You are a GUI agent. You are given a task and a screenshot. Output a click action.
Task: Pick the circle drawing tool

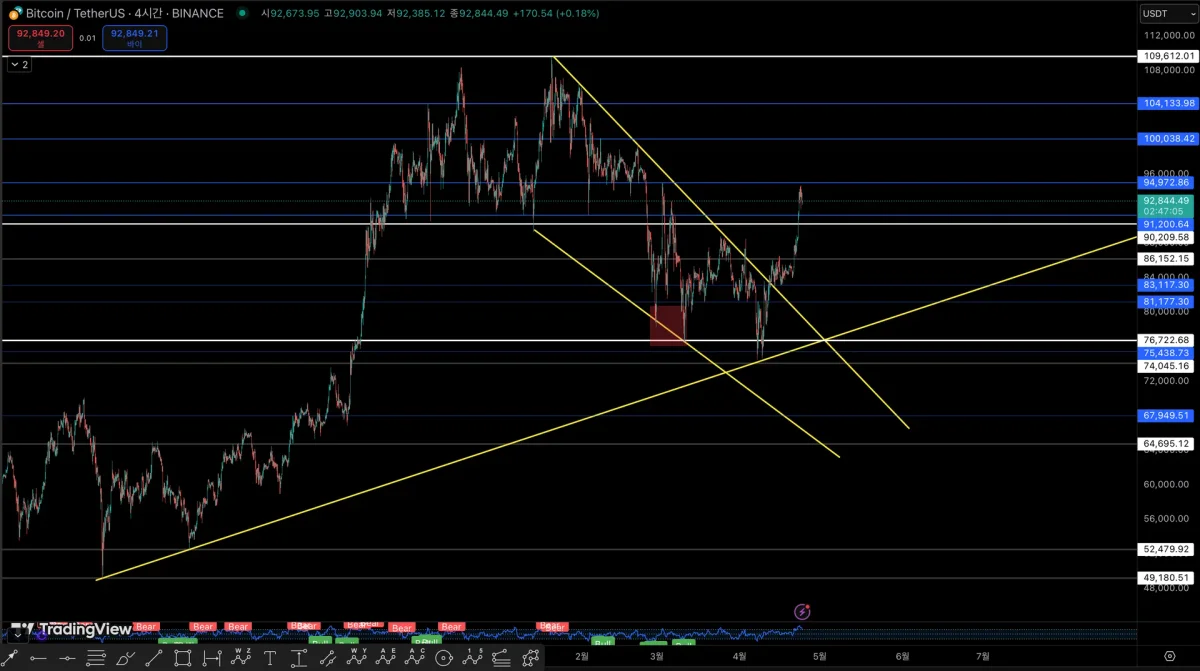[443, 658]
